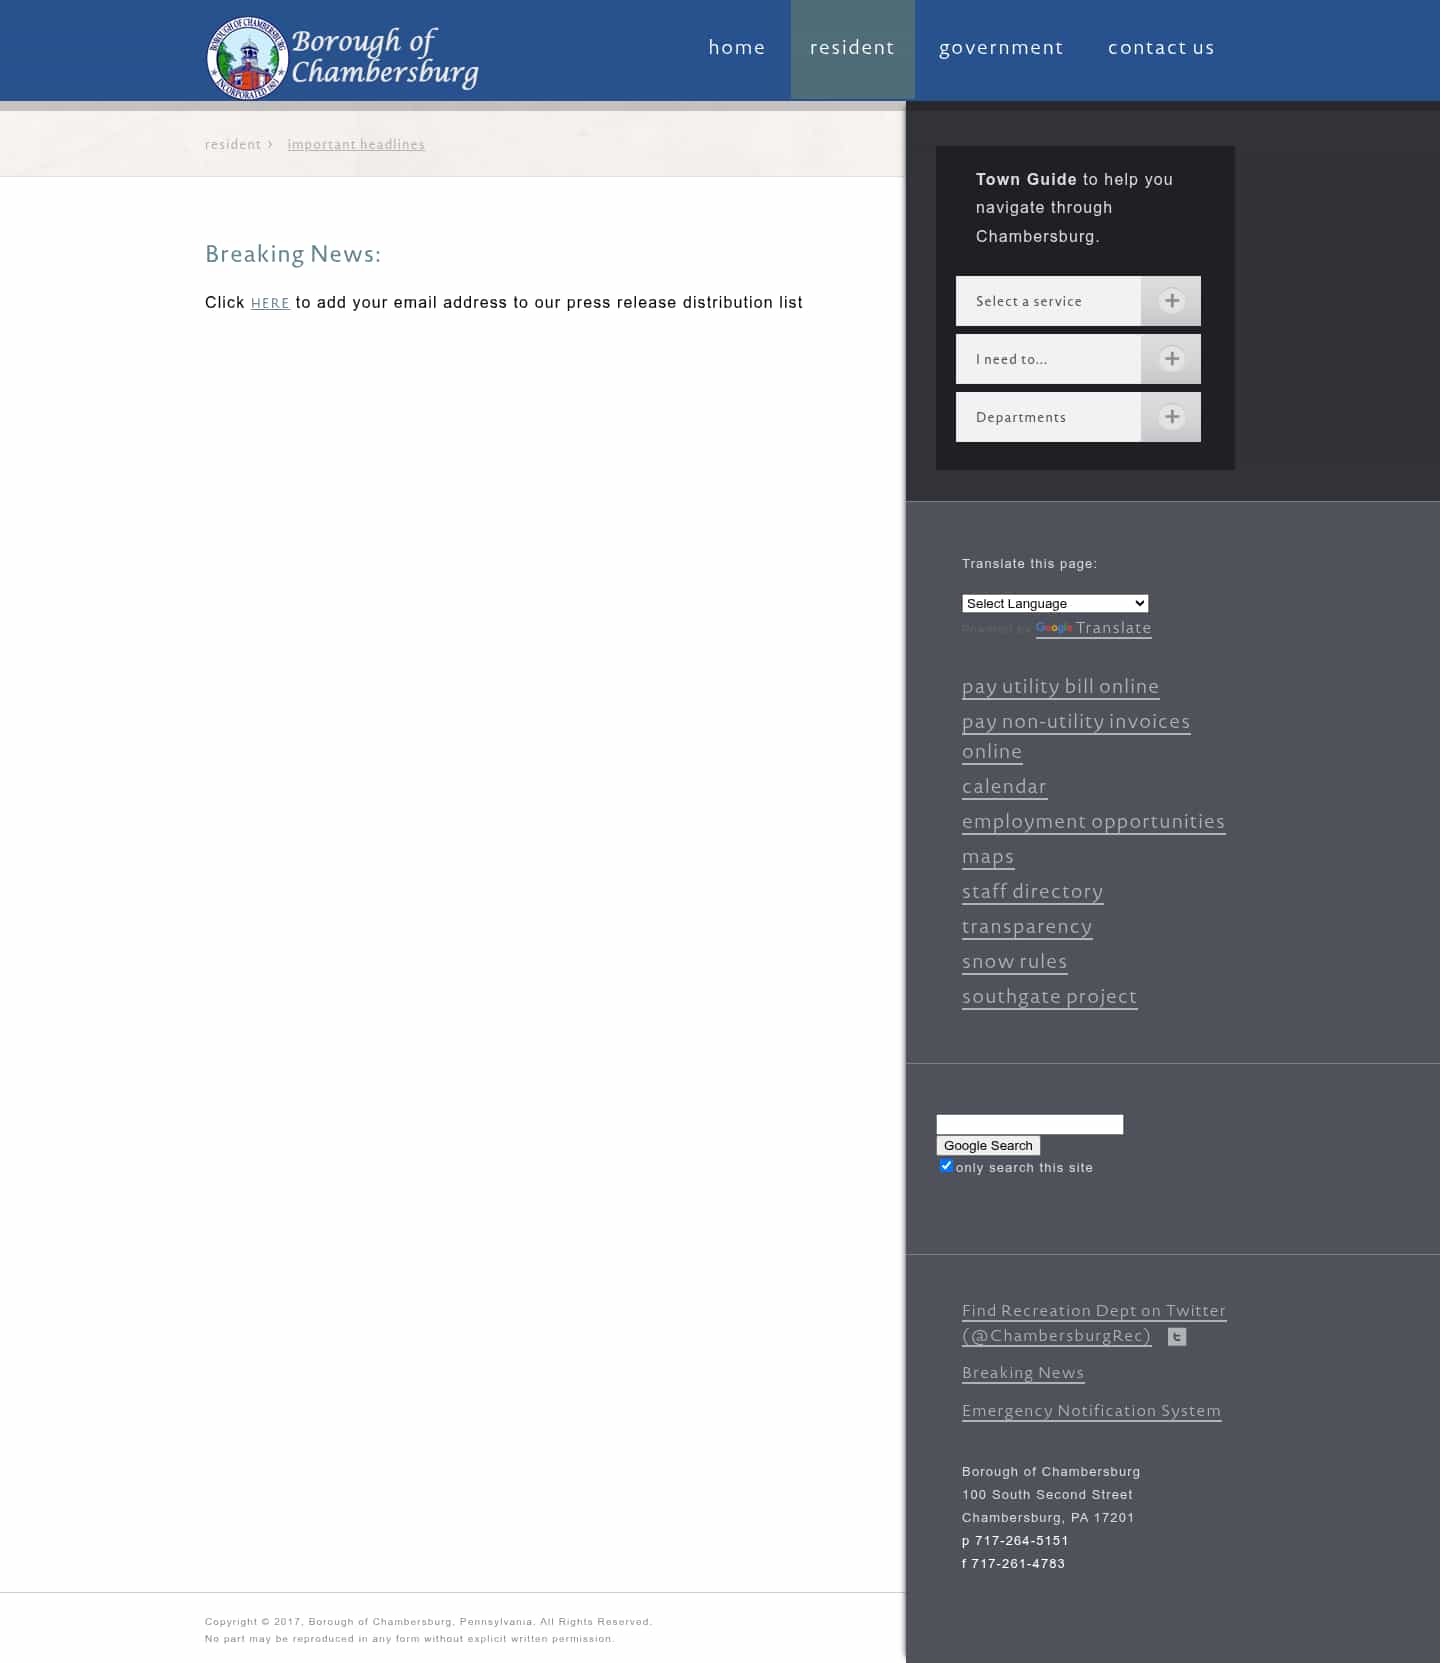The height and width of the screenshot is (1663, 1440).
Task: Click into the Google search text field
Action: pos(1030,1124)
